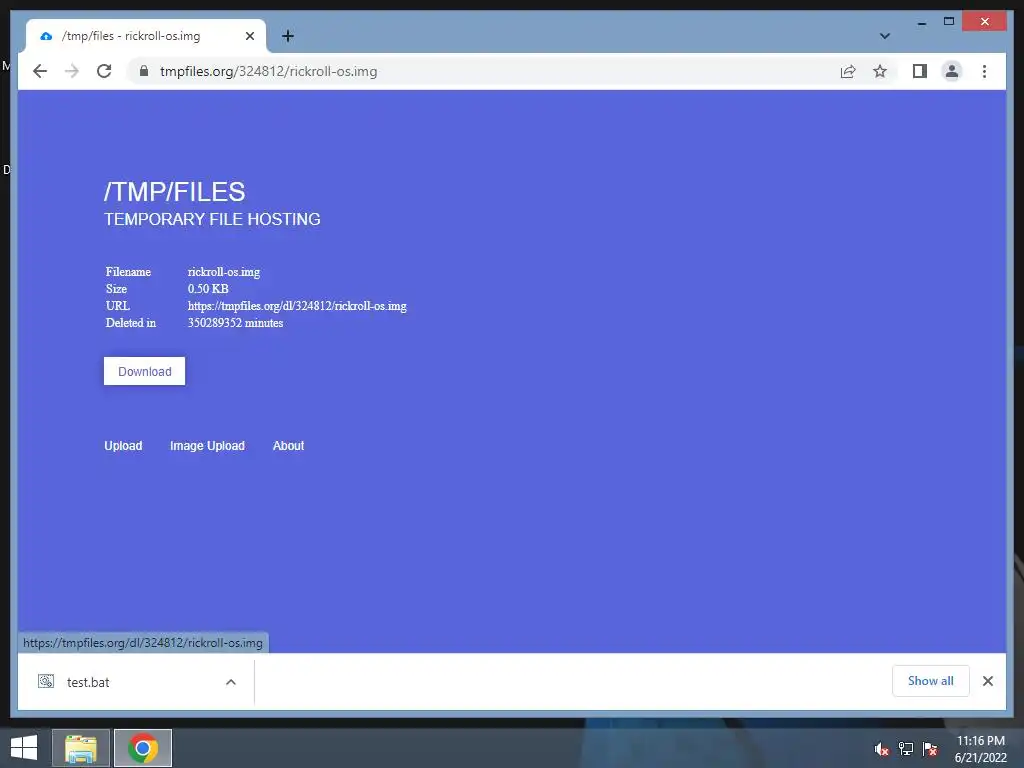Click the TEMPORARY FILE HOSTING subtitle
Screen dimensions: 1024x768
212,219
